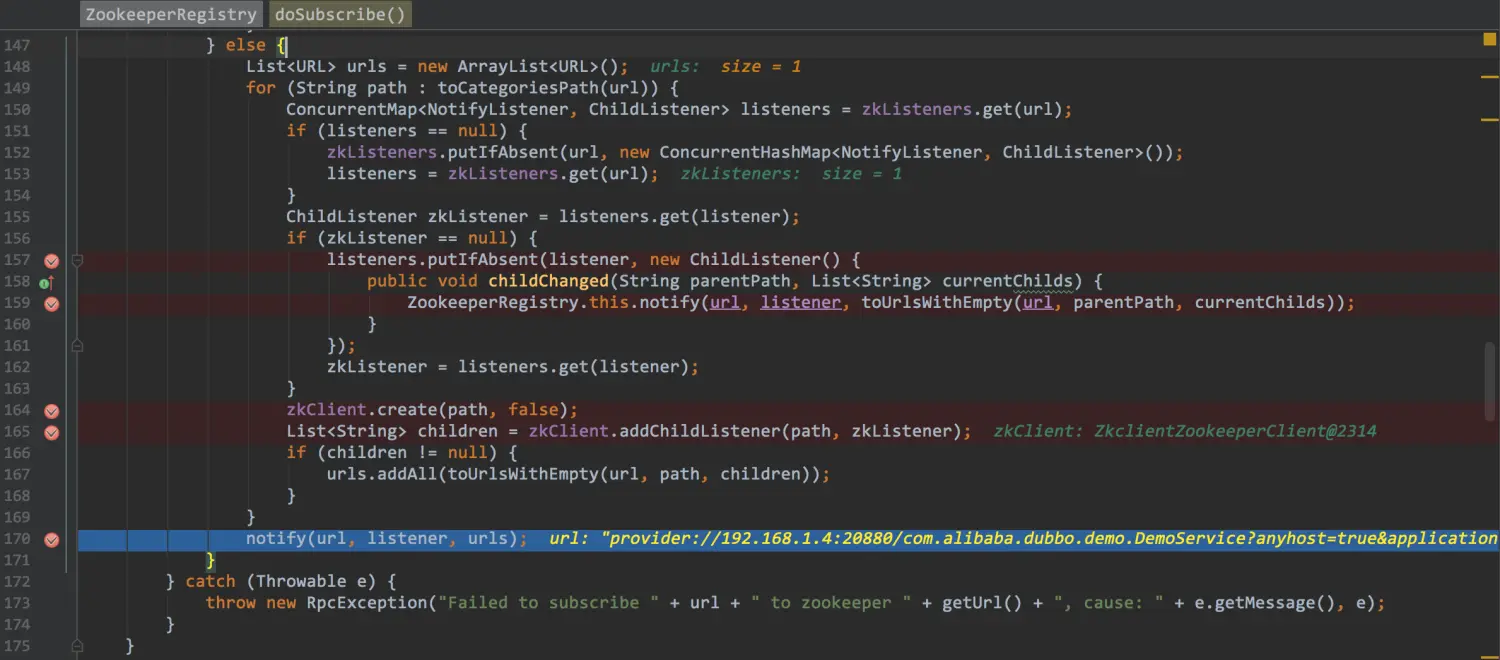This screenshot has height=660, width=1500.
Task: Click the 'Failed to subscribe' string literal
Action: 548,603
